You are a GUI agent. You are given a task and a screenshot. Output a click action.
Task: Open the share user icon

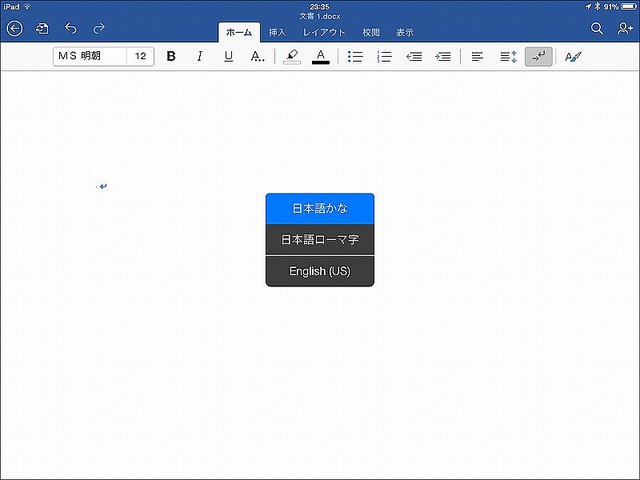pos(624,29)
